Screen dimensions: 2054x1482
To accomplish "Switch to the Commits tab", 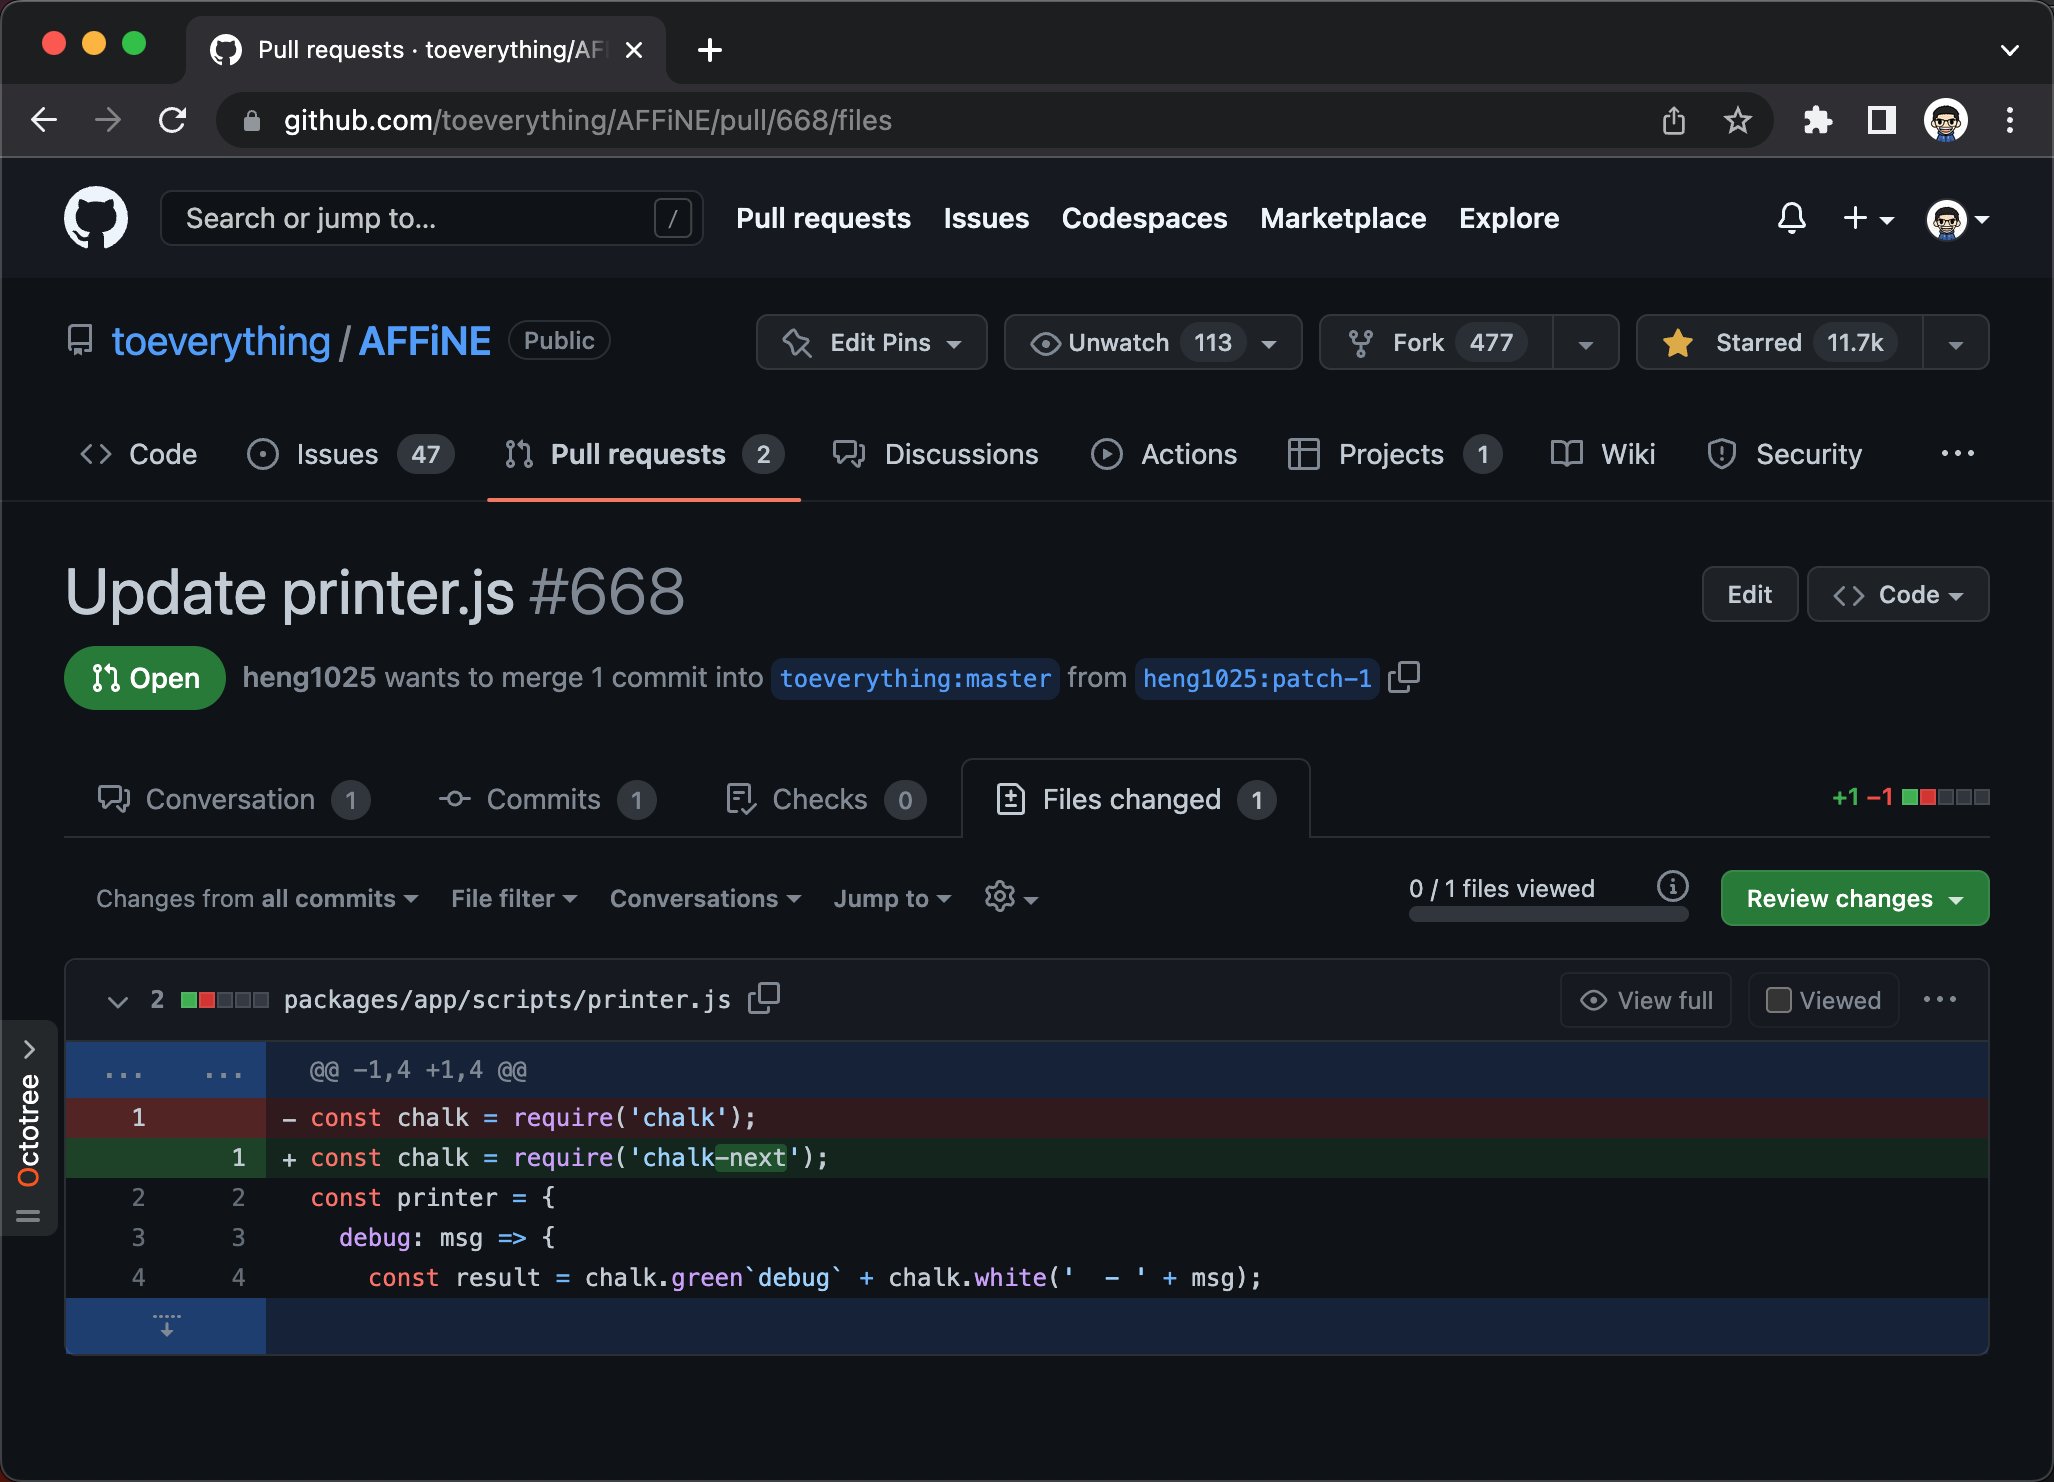I will click(x=547, y=799).
